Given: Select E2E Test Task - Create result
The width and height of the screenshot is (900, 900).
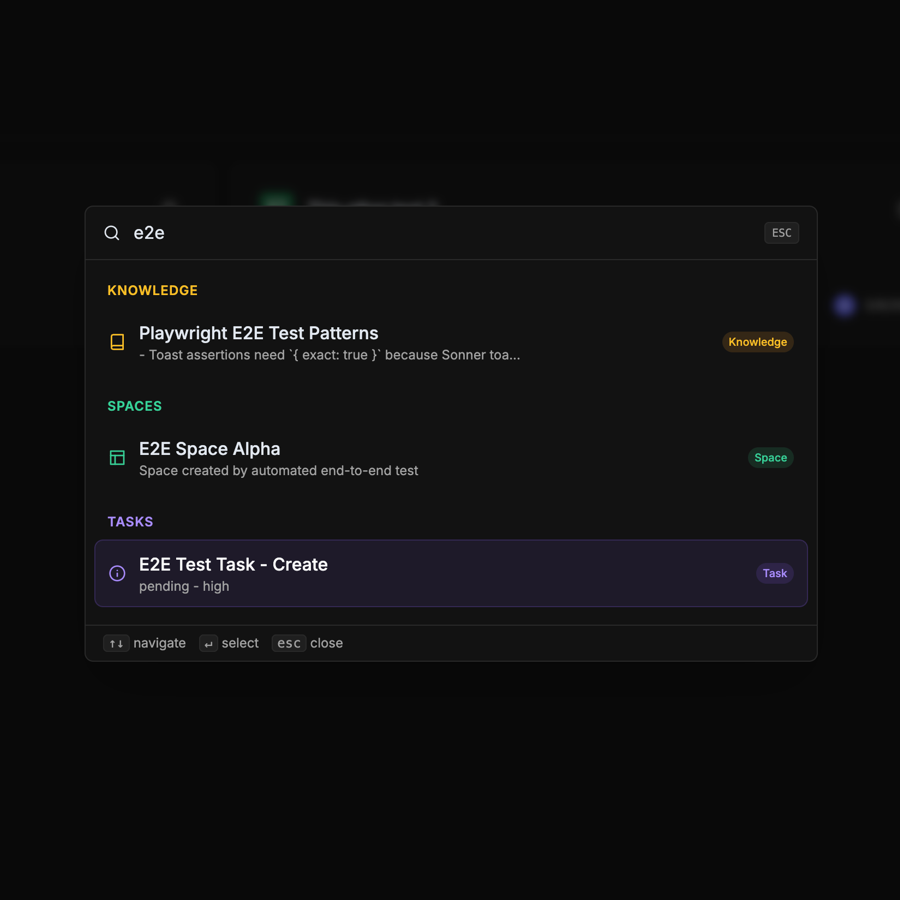Looking at the screenshot, I should pyautogui.click(x=451, y=573).
